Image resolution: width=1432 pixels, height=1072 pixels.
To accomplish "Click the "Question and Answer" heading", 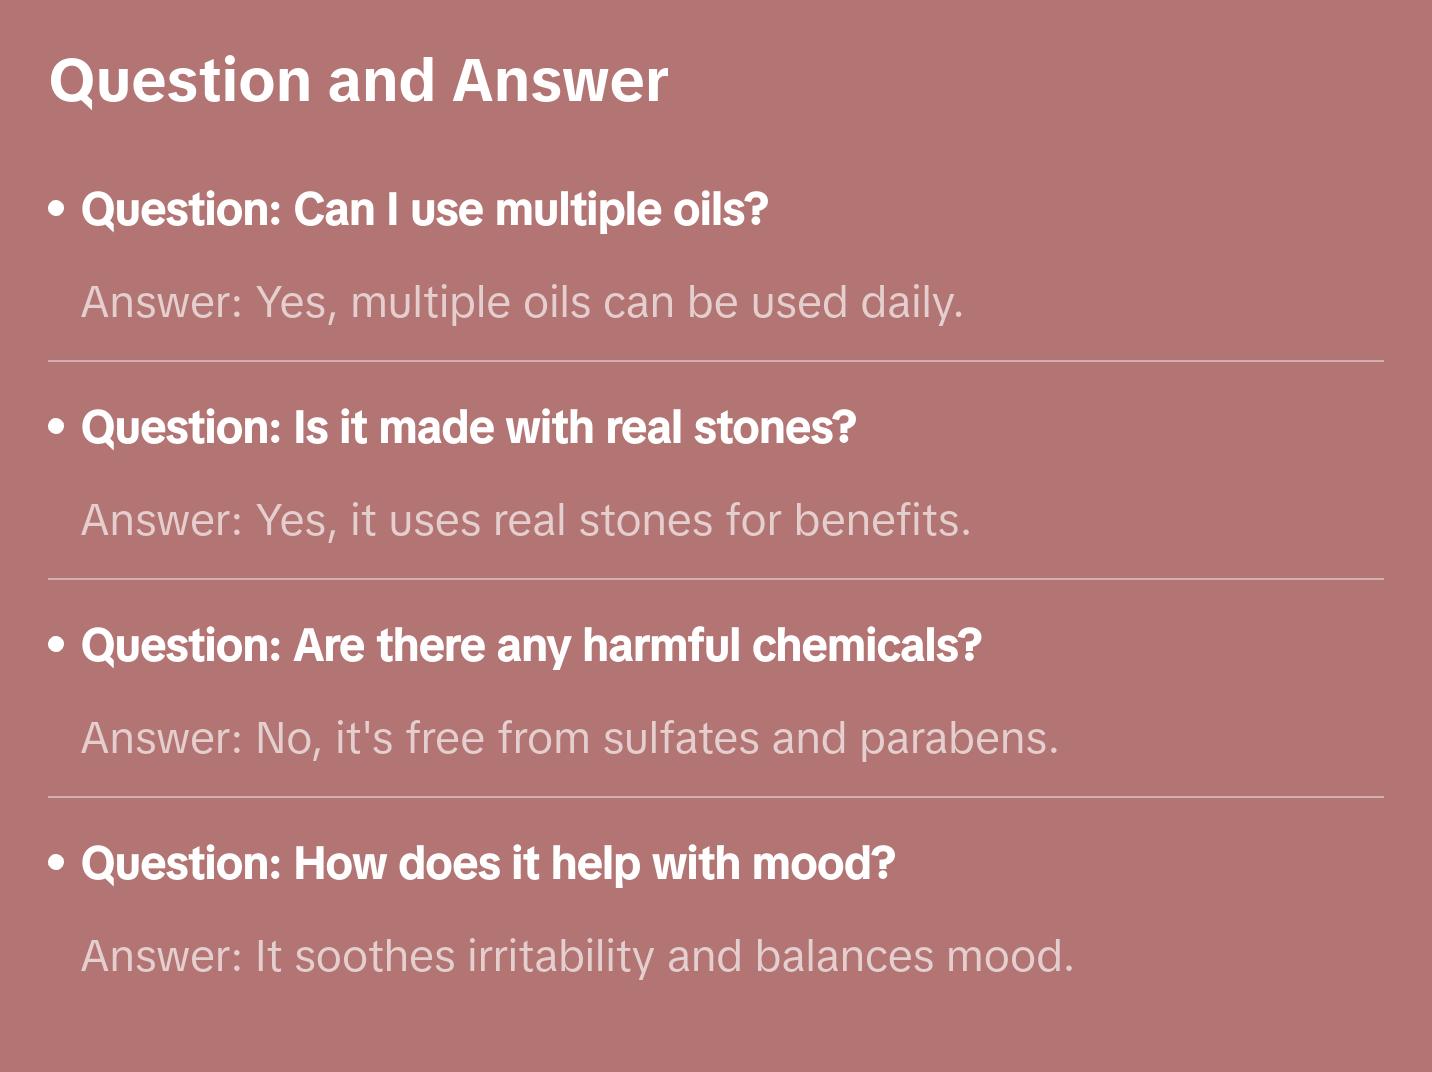I will (x=358, y=81).
